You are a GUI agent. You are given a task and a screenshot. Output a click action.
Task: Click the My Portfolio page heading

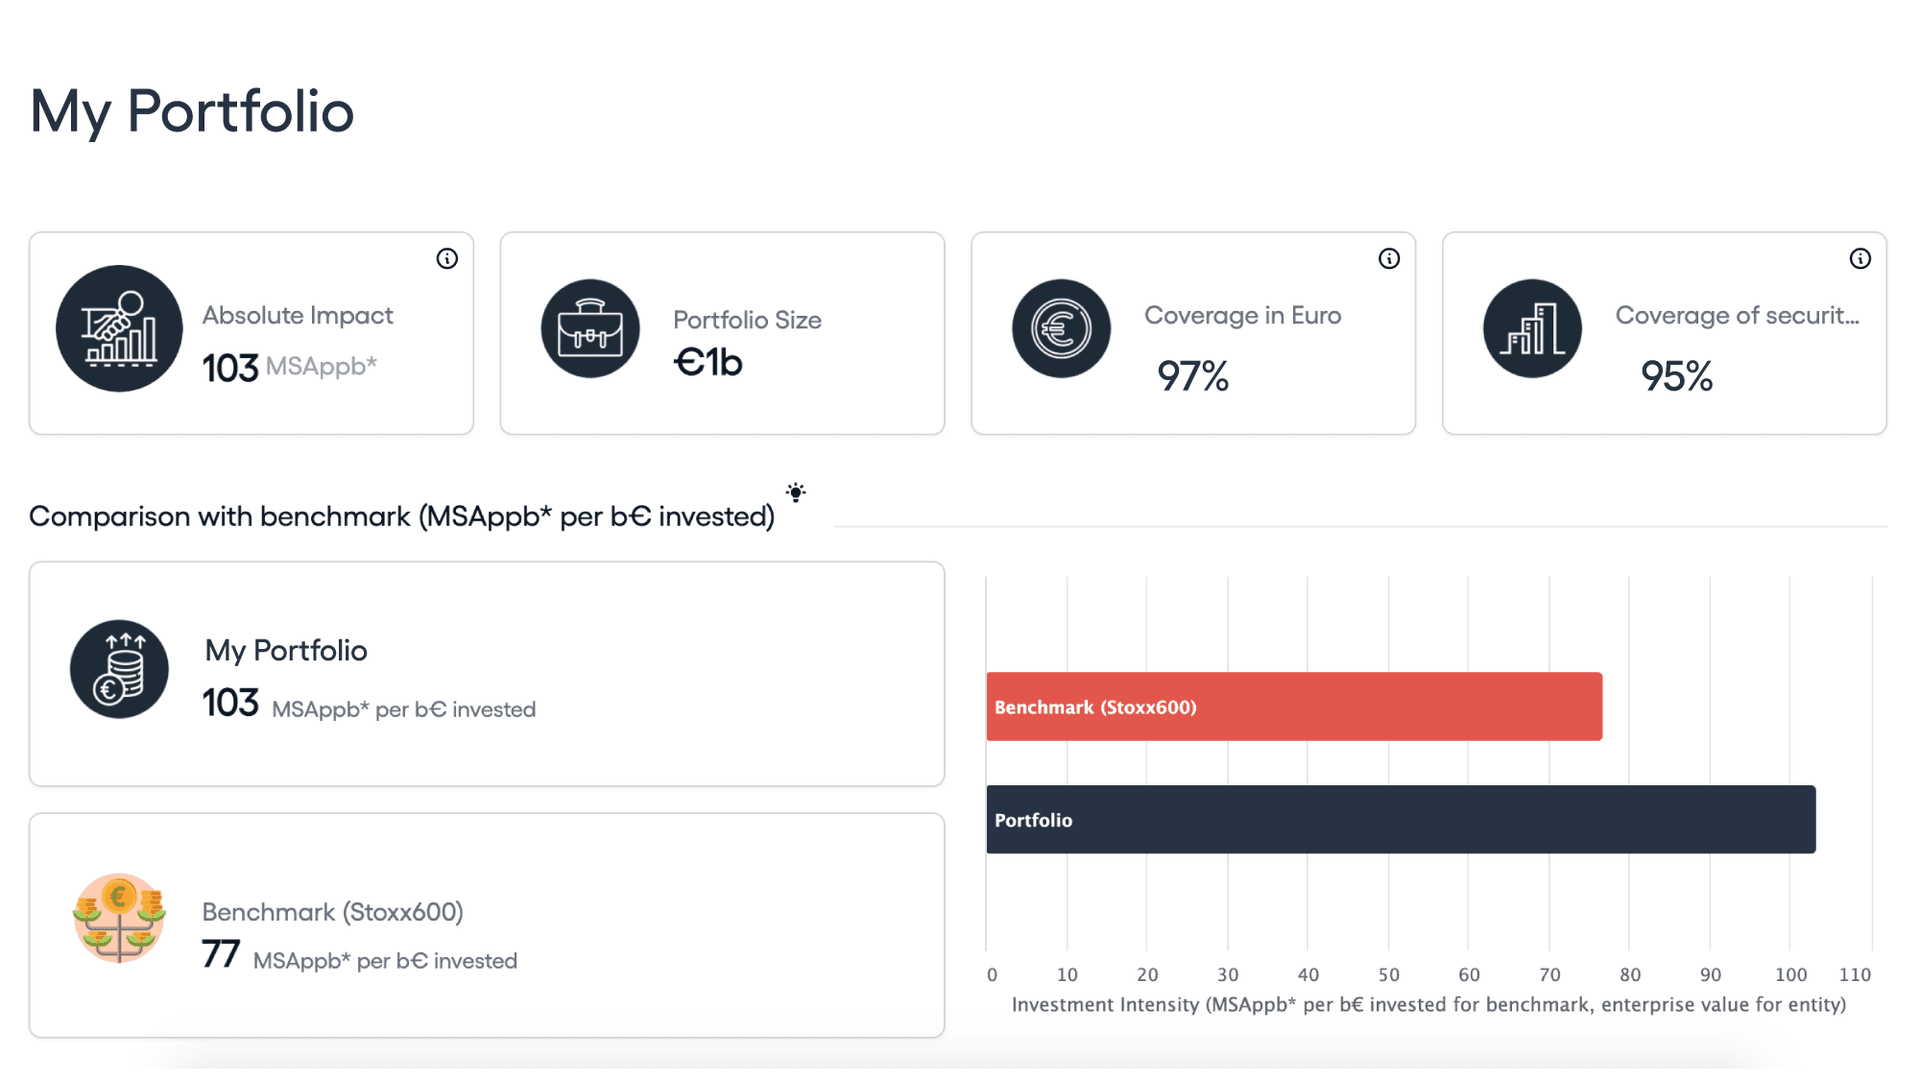[192, 111]
